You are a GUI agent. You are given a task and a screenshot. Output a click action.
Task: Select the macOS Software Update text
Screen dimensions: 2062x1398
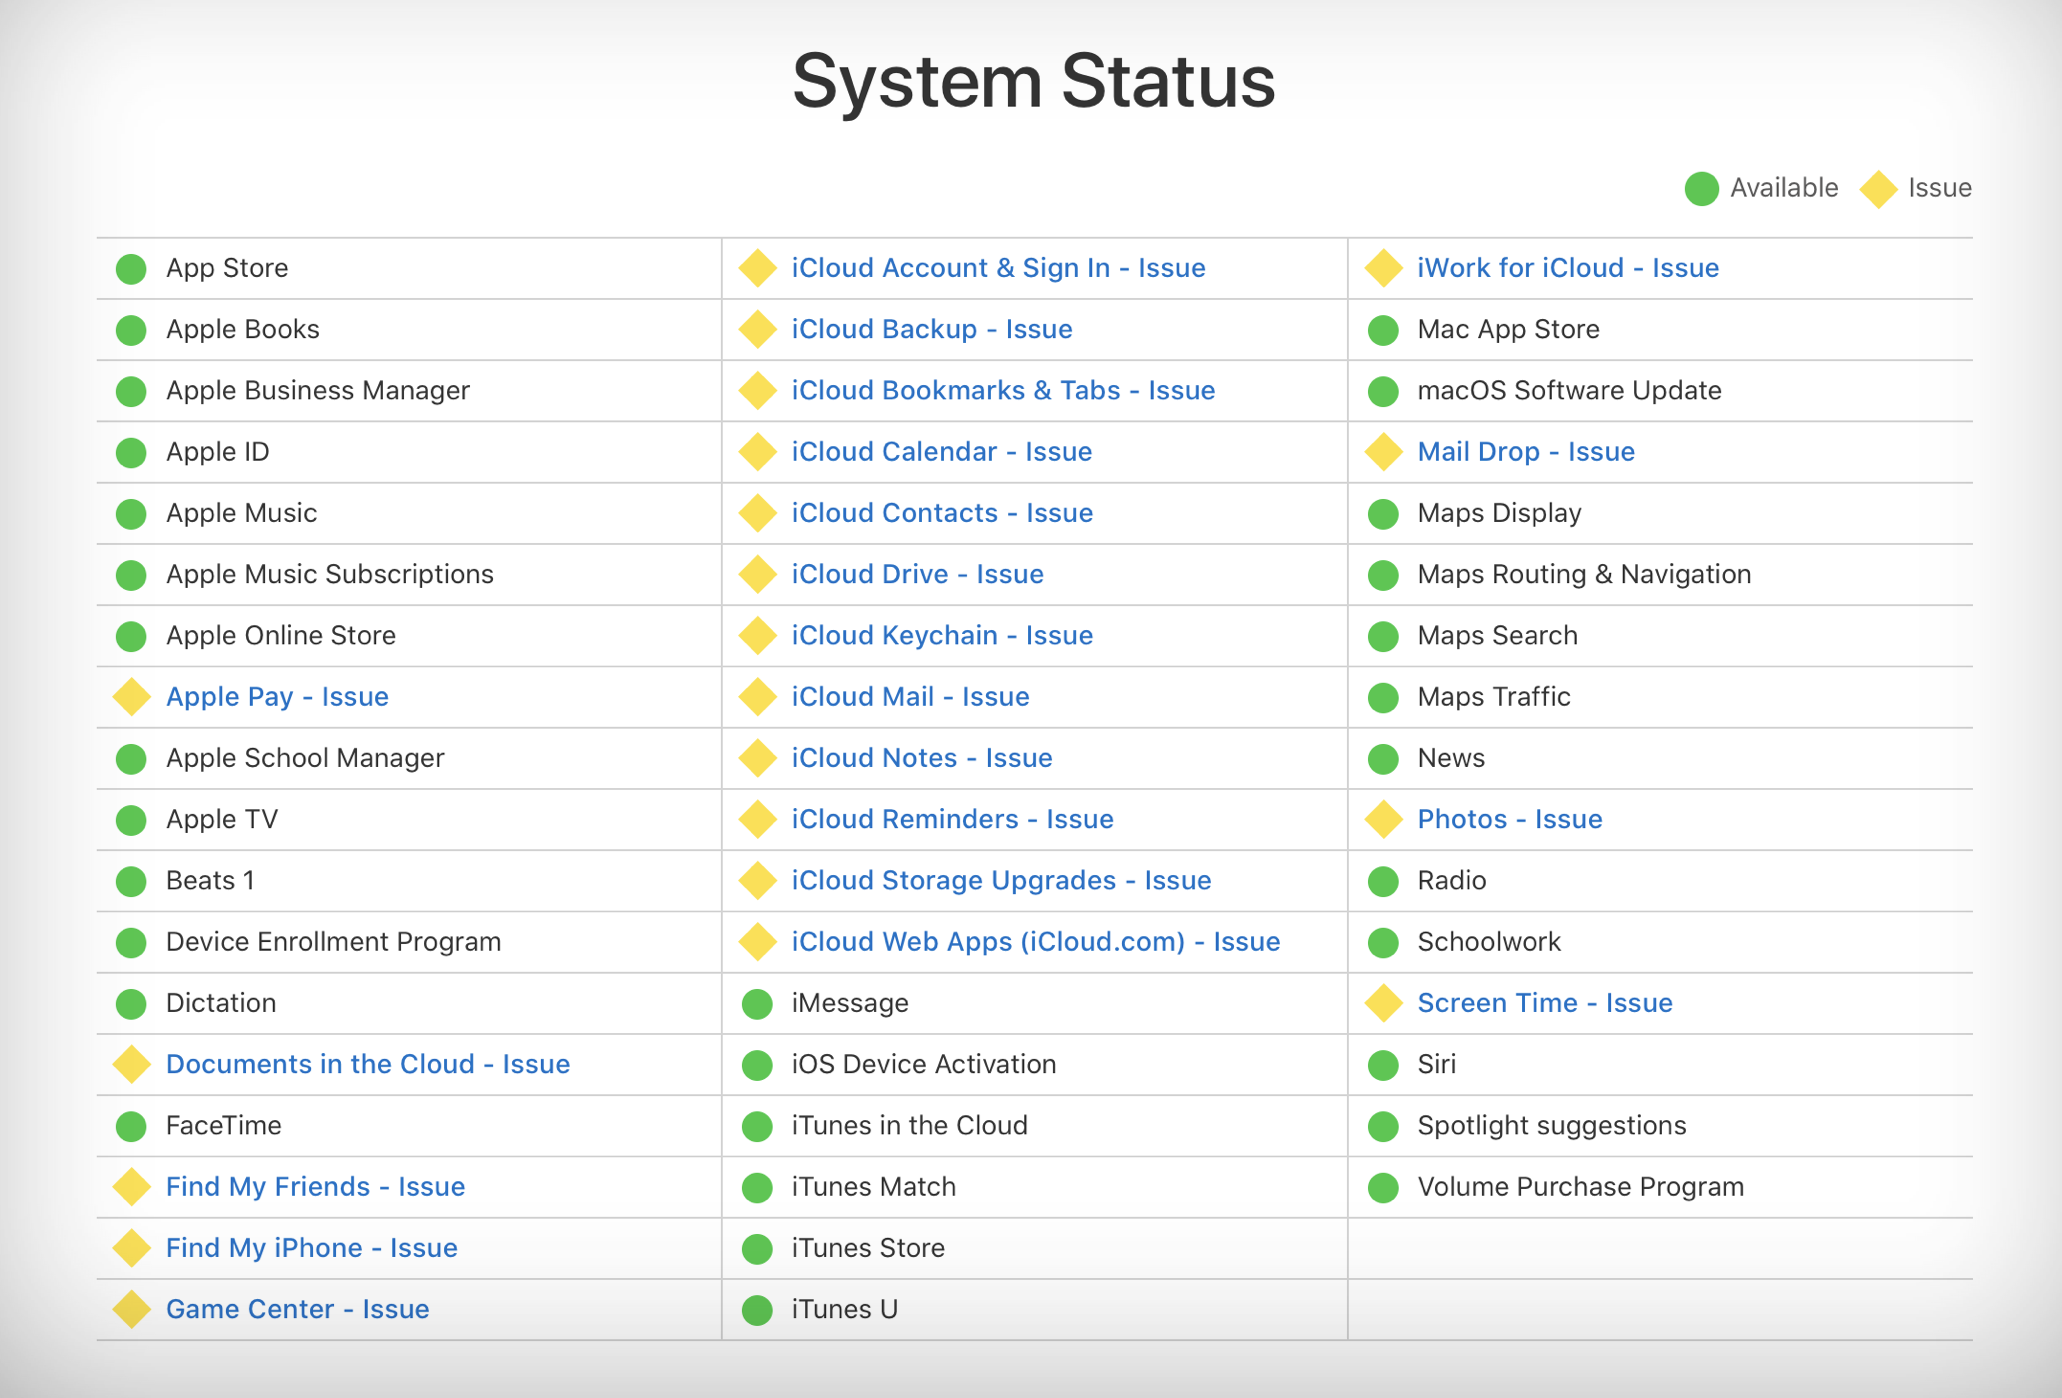click(1569, 390)
